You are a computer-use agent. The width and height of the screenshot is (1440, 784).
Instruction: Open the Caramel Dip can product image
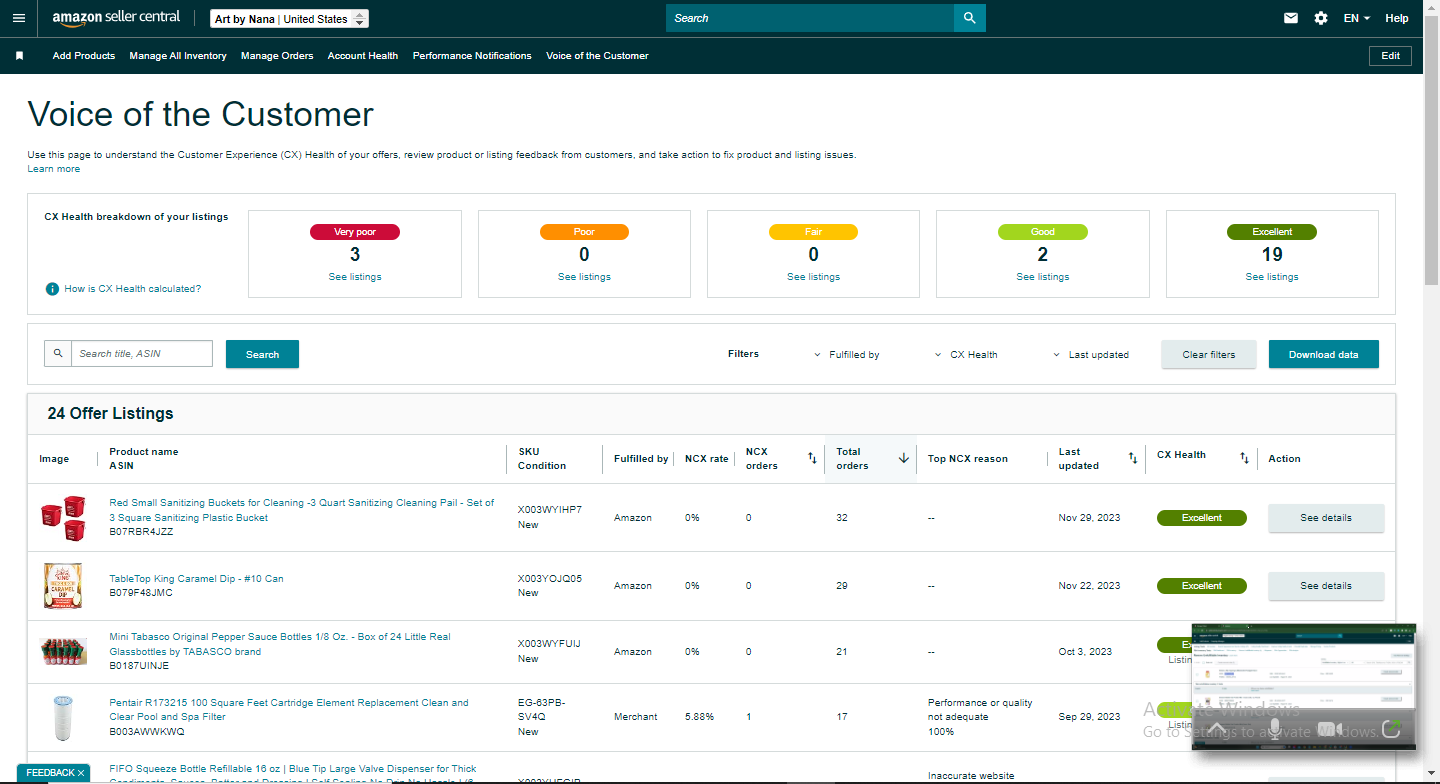coord(62,586)
